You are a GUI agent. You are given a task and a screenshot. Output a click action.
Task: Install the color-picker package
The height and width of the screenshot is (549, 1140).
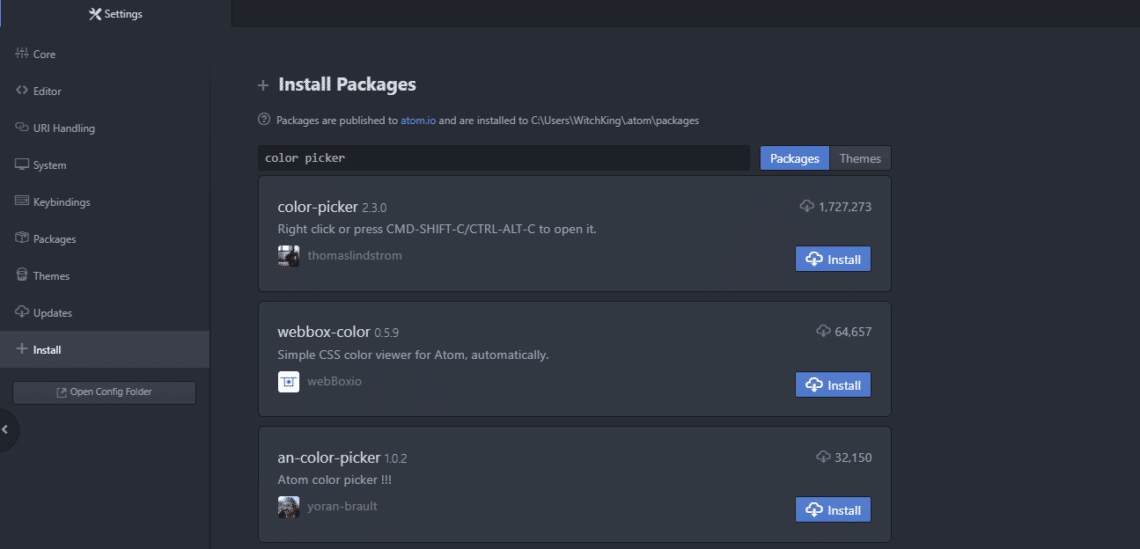point(833,259)
